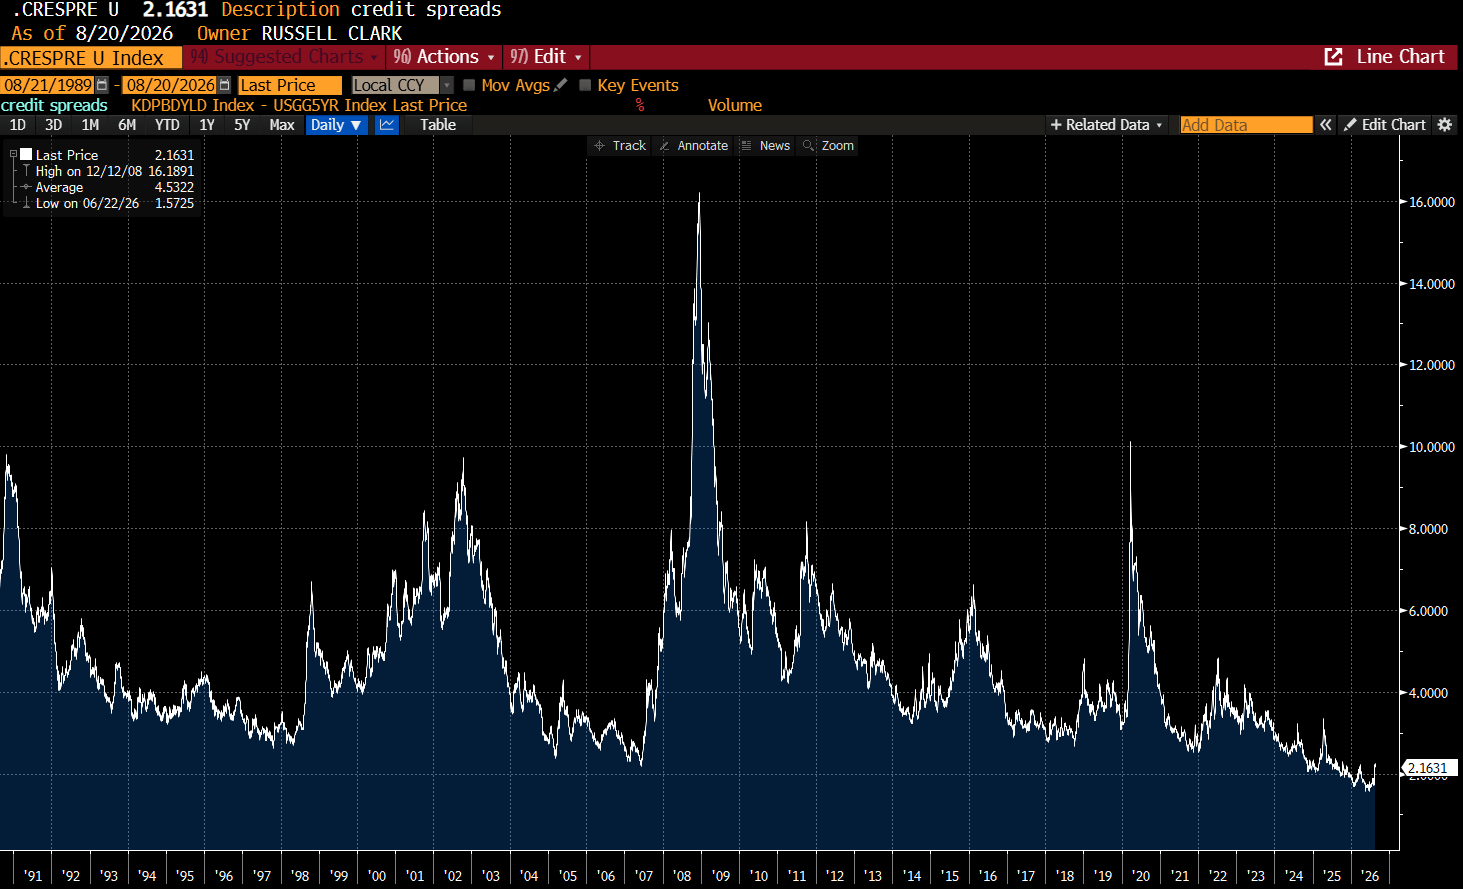Screen dimensions: 1463x889
Task: Open the start date calendar picker
Action: [102, 85]
